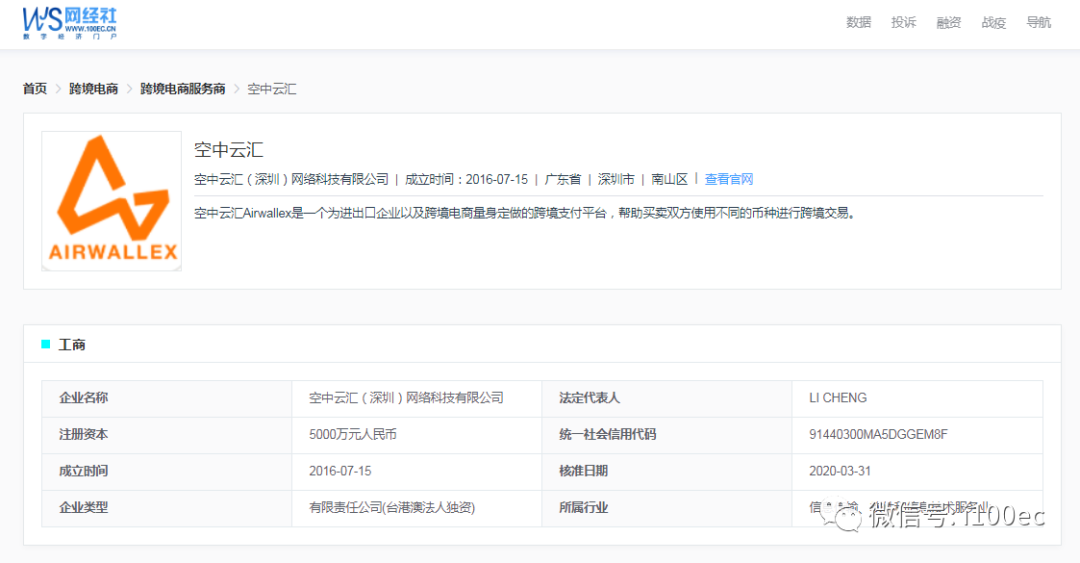Click the chevron after 首页 breadcrumb
This screenshot has height=563, width=1080.
click(58, 89)
